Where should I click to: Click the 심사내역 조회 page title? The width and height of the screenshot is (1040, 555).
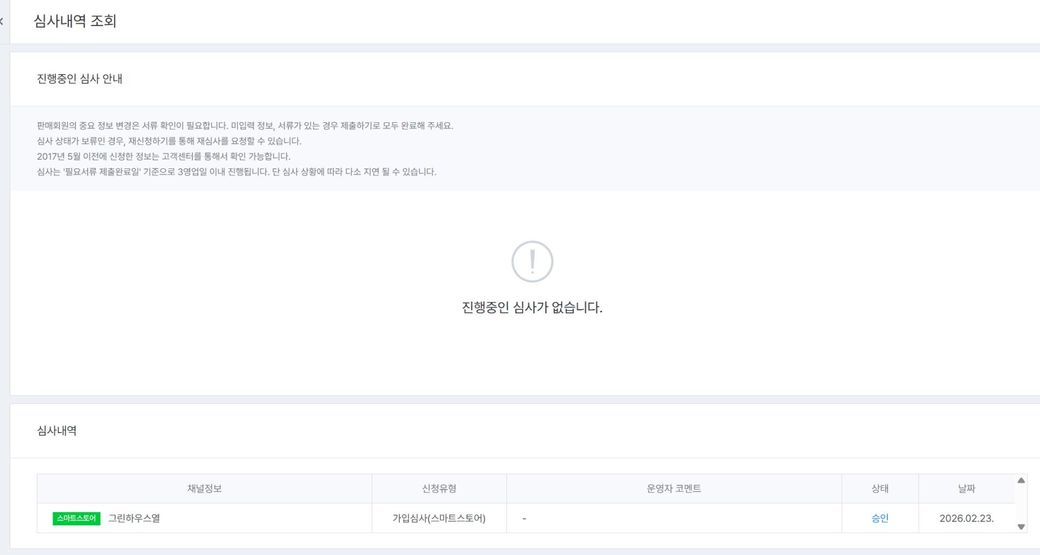pos(75,21)
